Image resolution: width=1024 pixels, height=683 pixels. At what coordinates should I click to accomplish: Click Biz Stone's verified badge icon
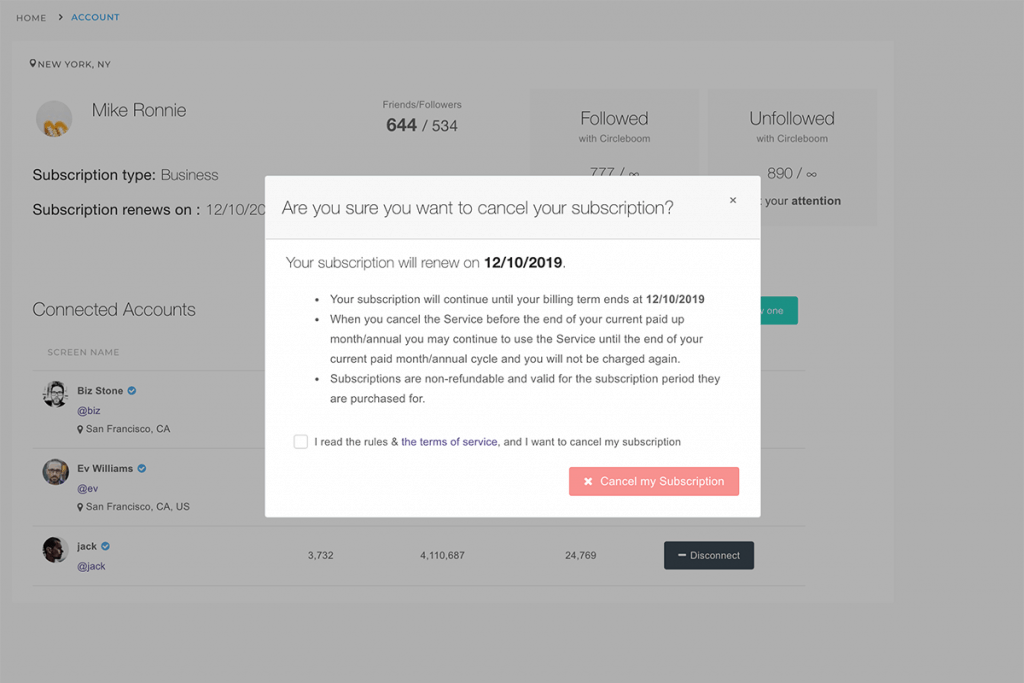click(x=132, y=390)
